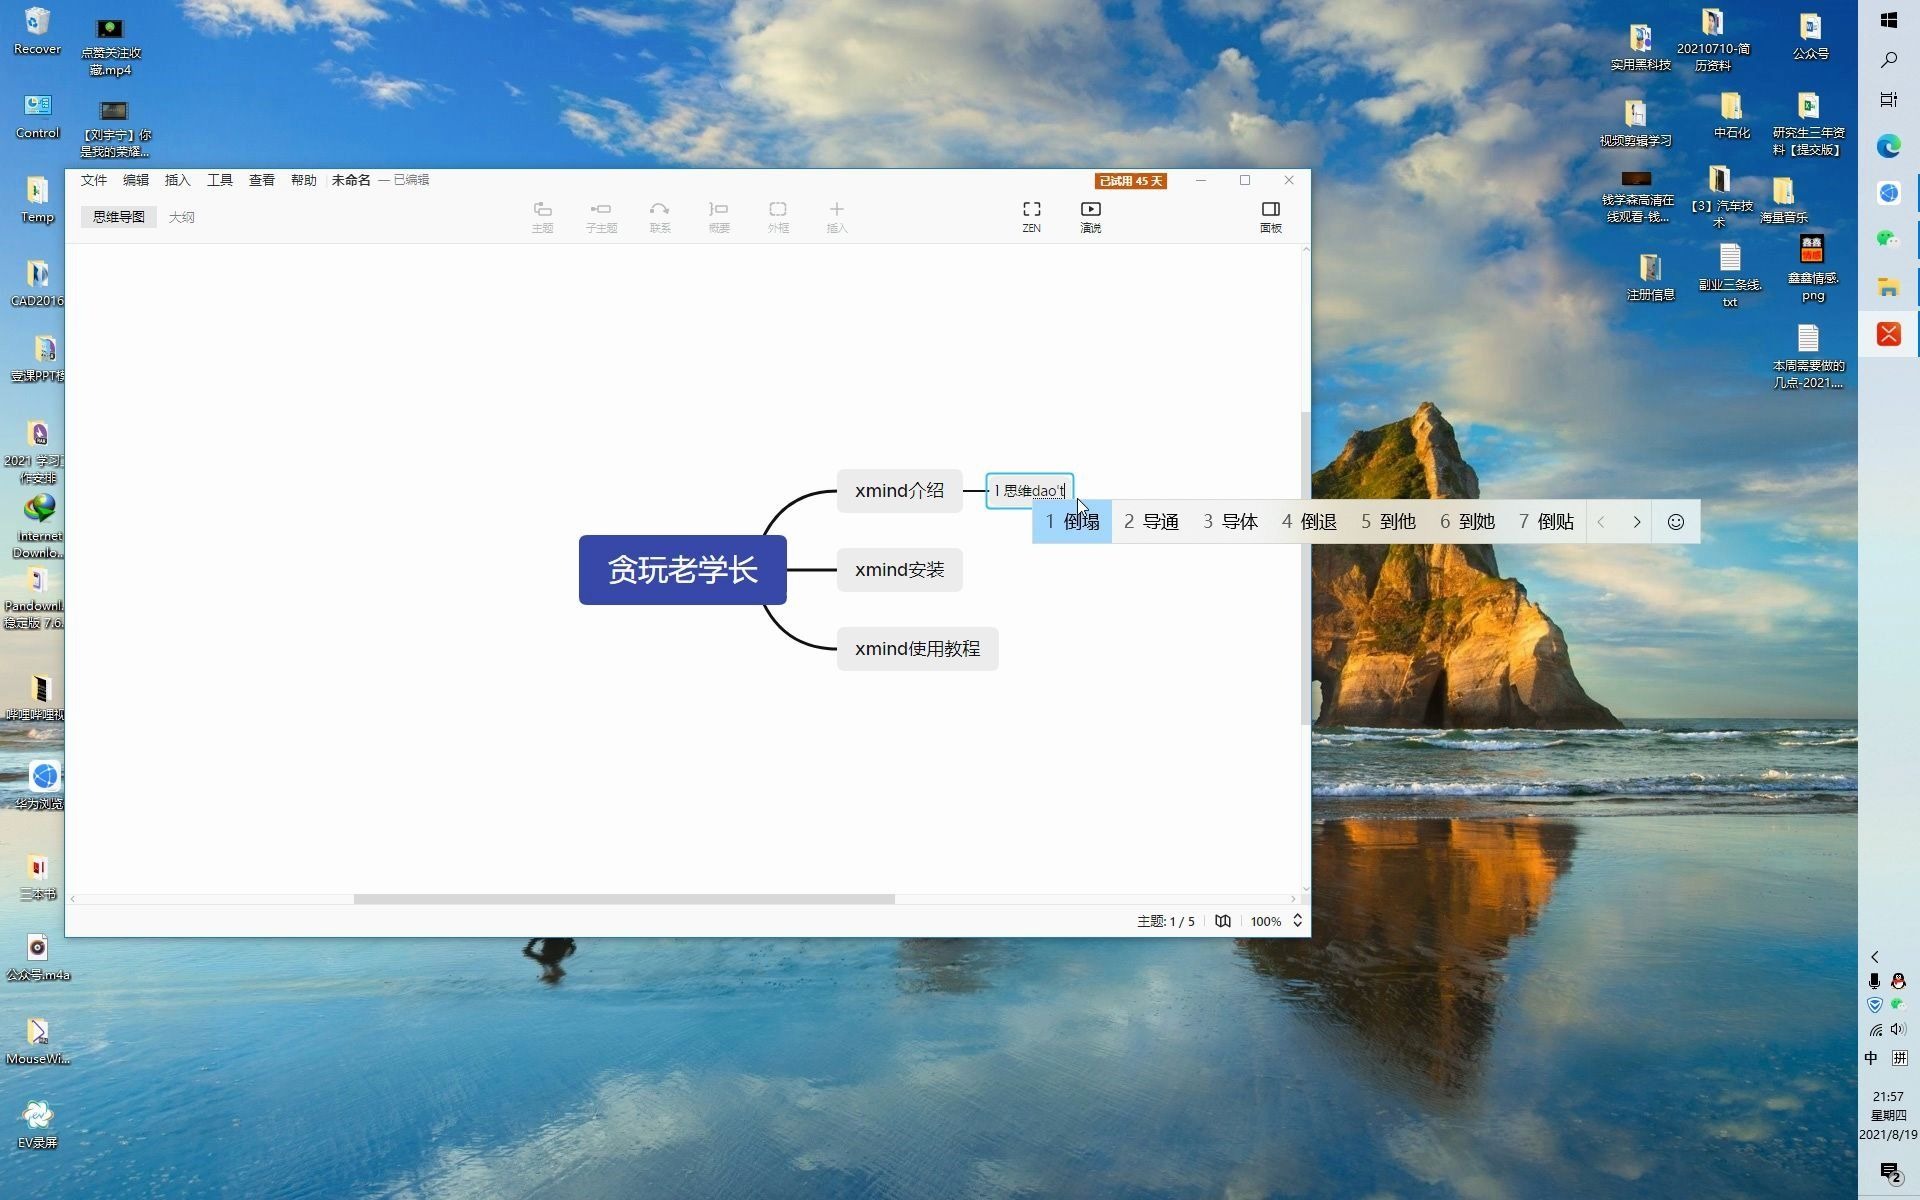Select the 外框 (Boundary) tool
Screen dimensions: 1920x1200
pos(778,215)
